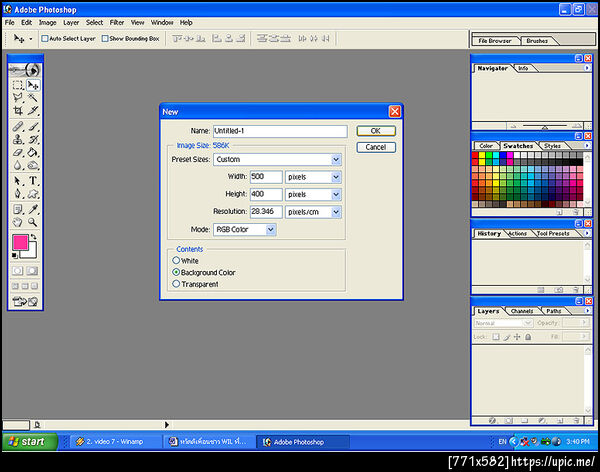Select the Paint Bucket tool

(x=33, y=152)
